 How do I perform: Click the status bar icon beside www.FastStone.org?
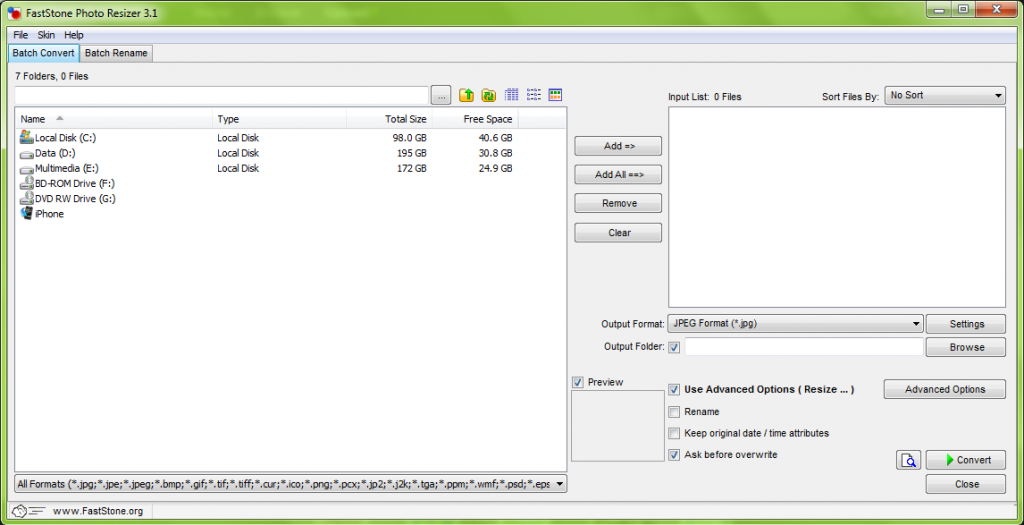click(29, 511)
